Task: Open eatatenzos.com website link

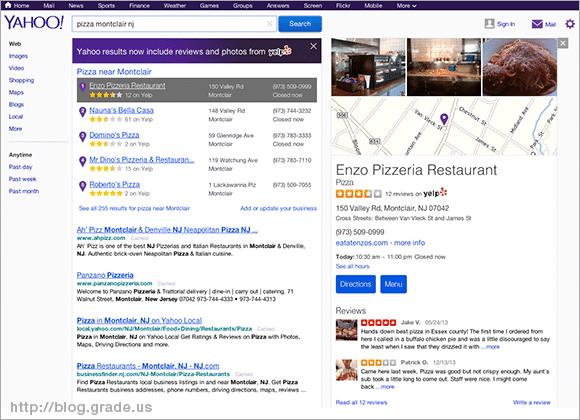Action: (362, 243)
